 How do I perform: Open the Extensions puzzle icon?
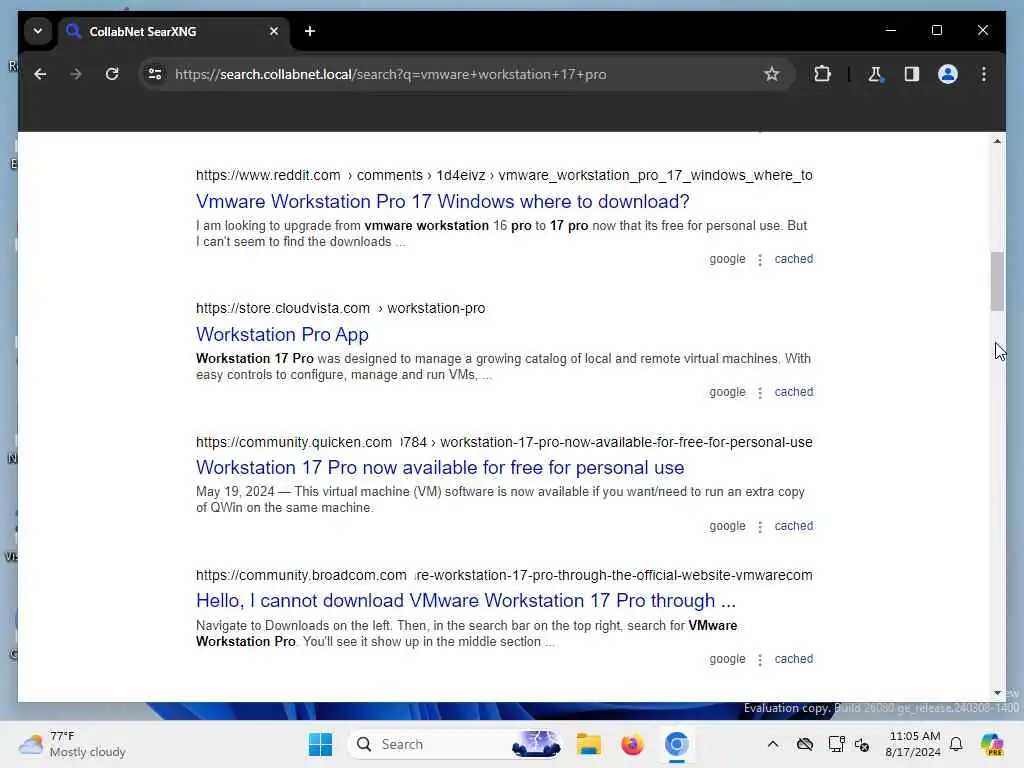(822, 74)
